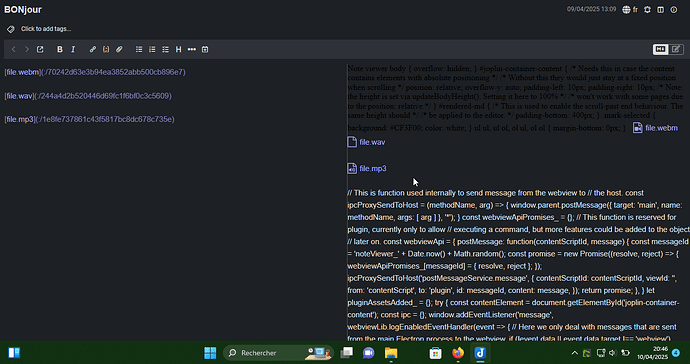Click the note date 09/04/2025 13:09
The image size is (690, 364).
click(x=591, y=9)
